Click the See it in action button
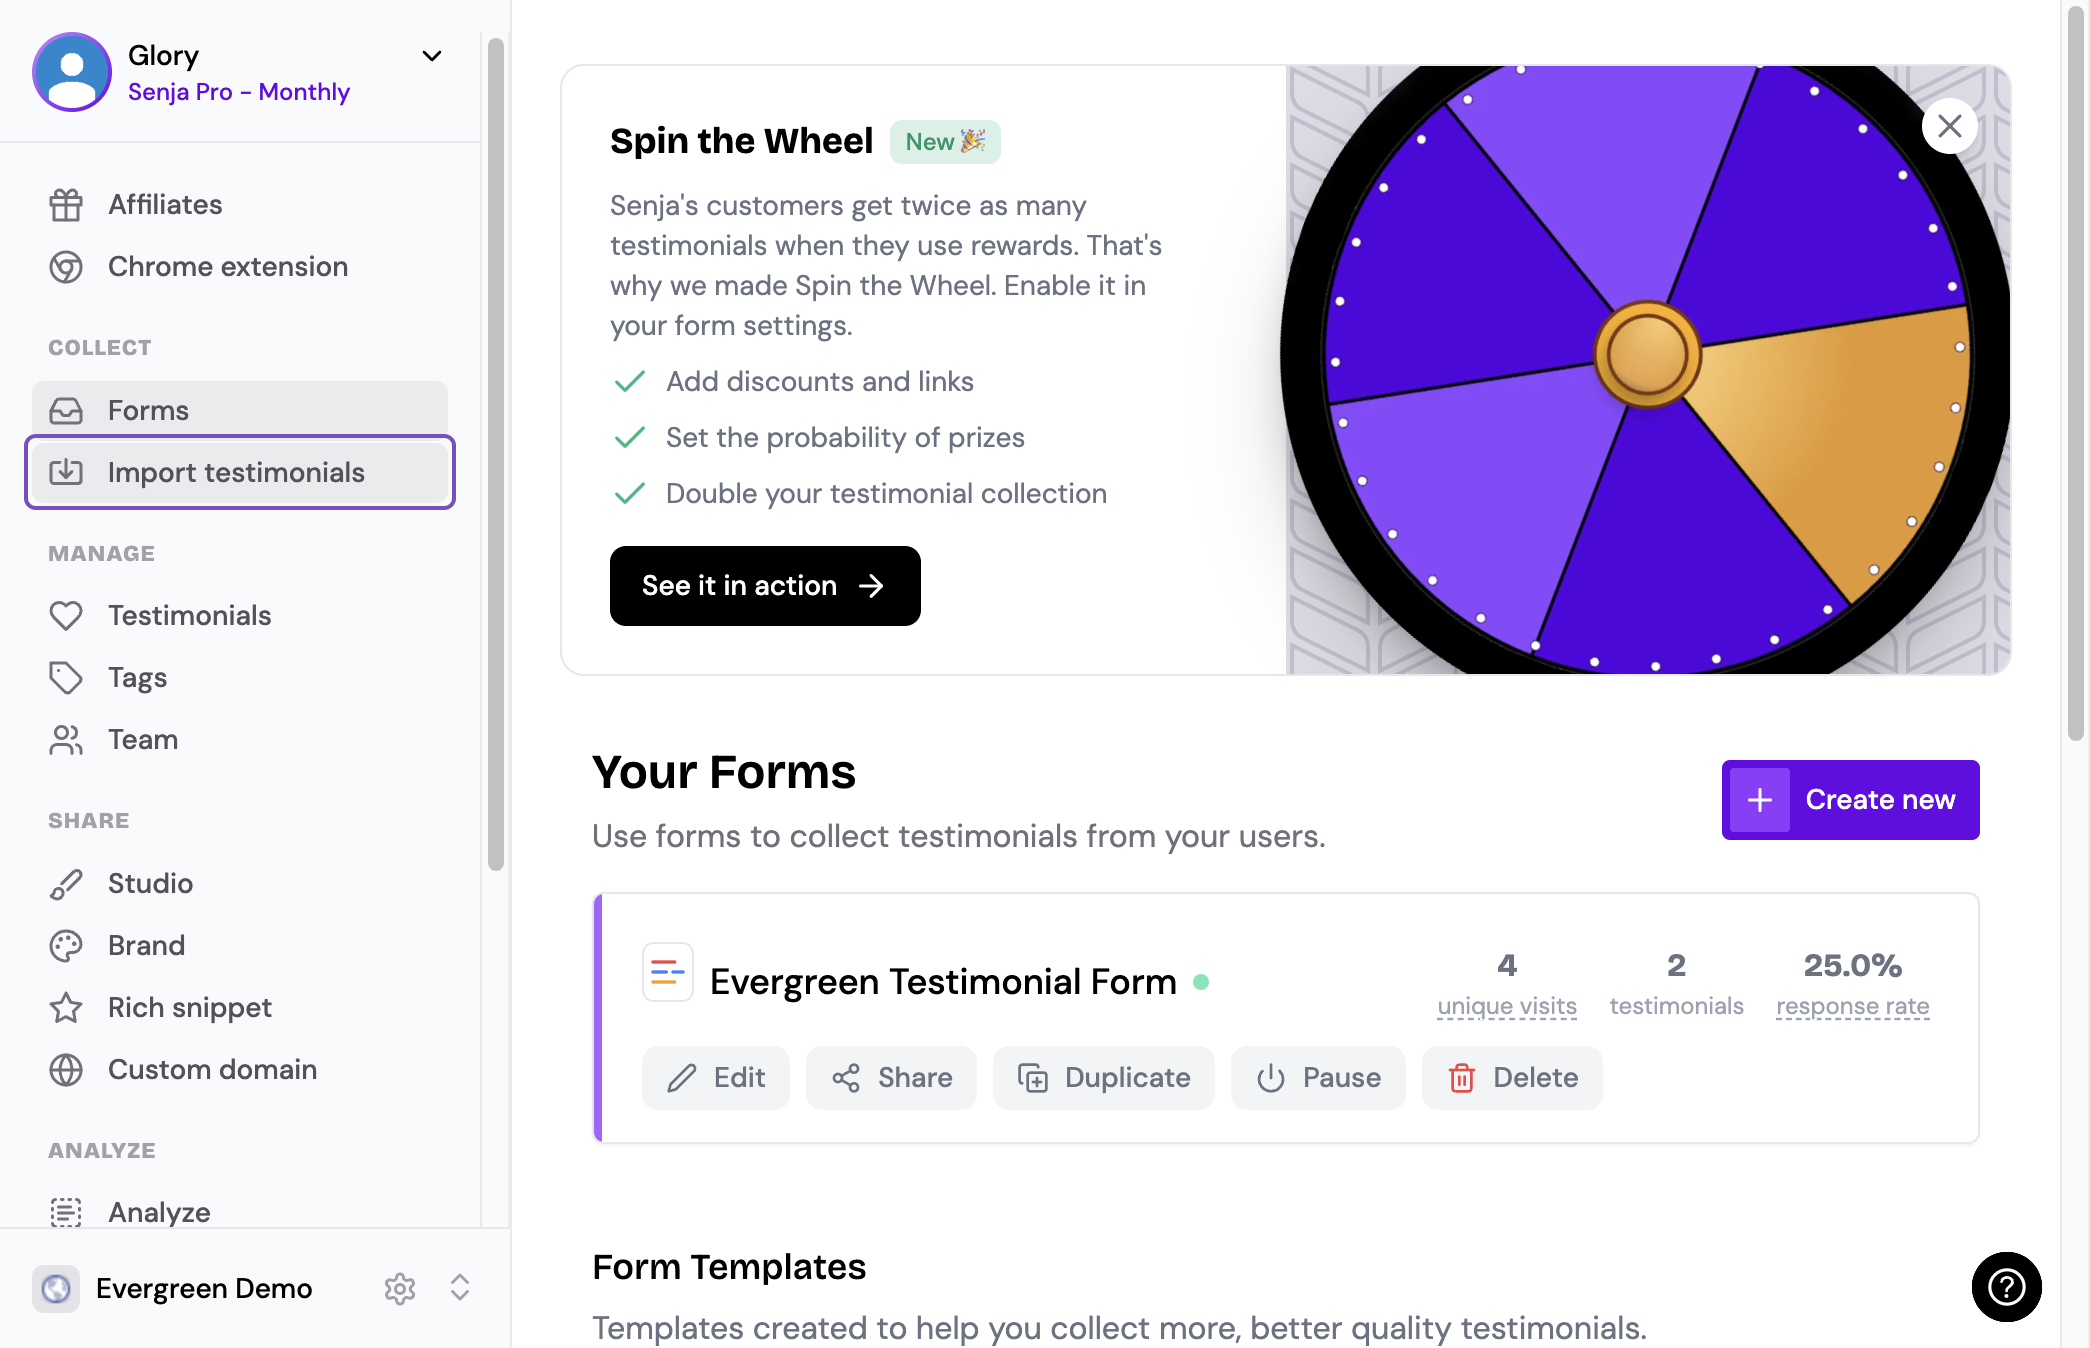This screenshot has height=1348, width=2090. [765, 586]
